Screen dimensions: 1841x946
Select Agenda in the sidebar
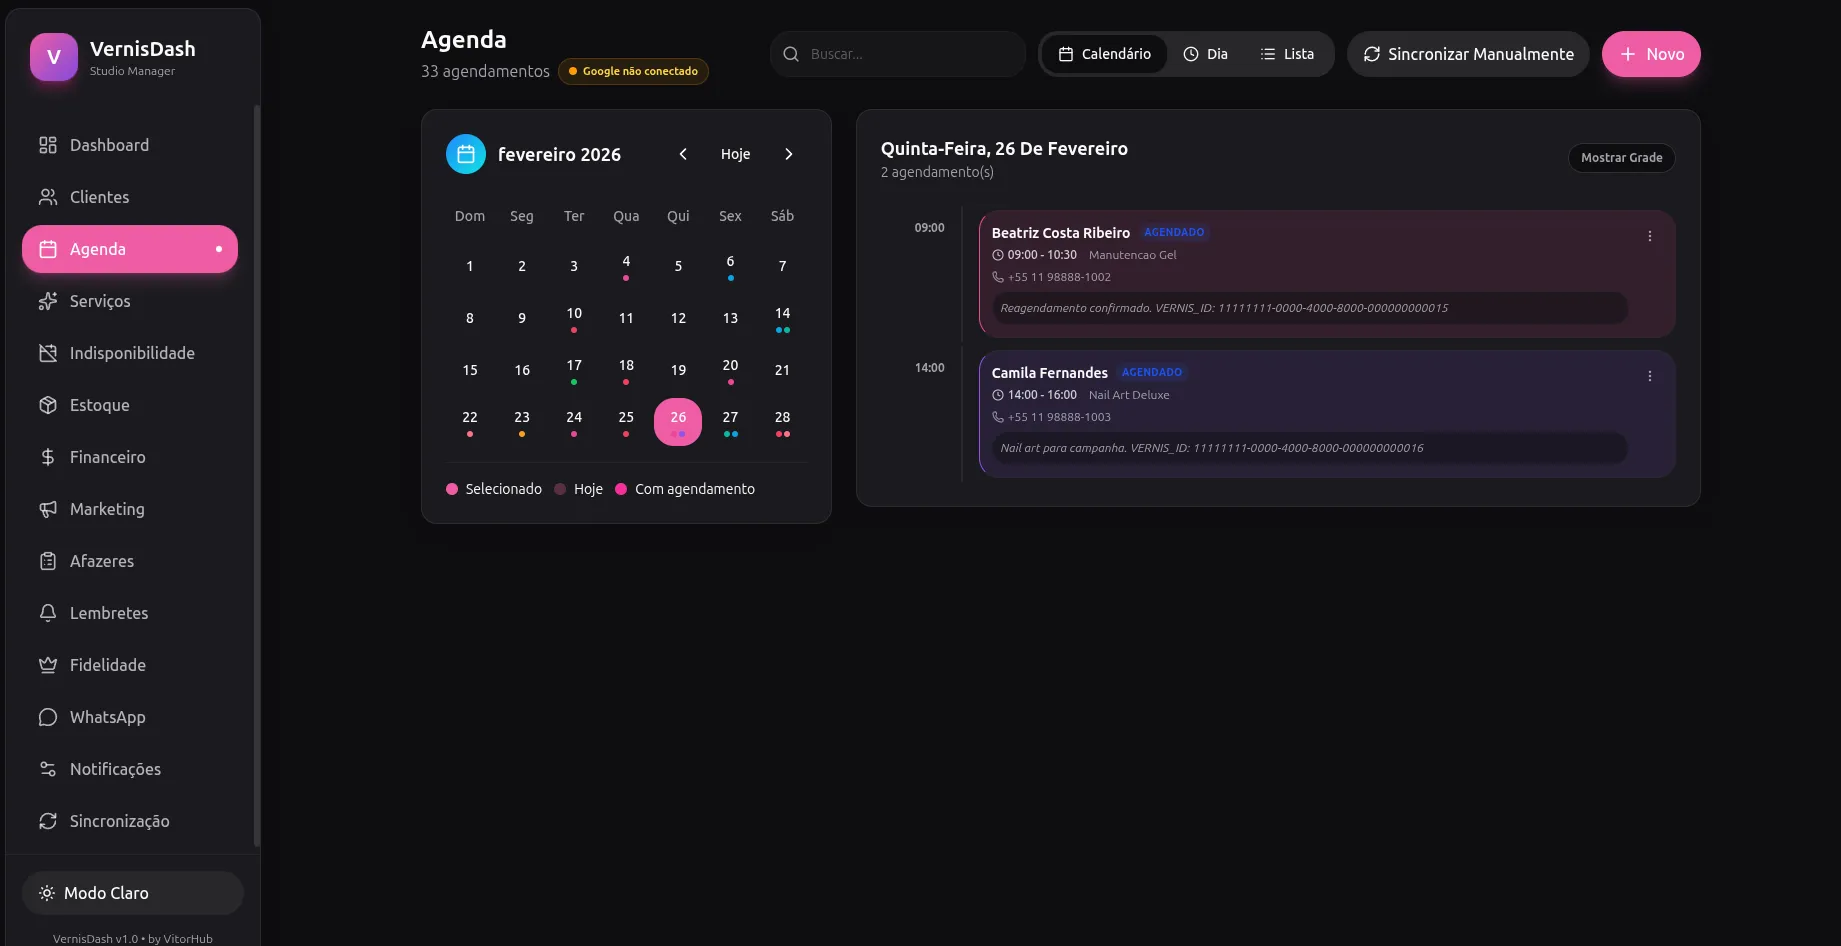tap(130, 249)
